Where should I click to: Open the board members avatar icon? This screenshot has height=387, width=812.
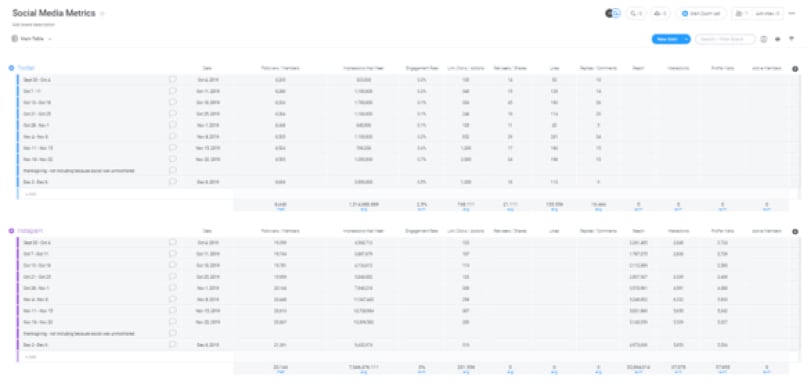point(613,14)
